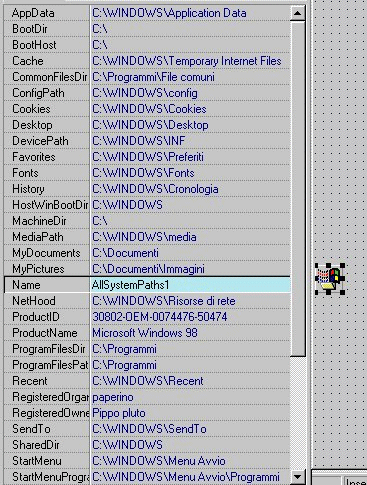Image resolution: width=367 pixels, height=485 pixels.
Task: Click value C:\WINDOWS\Recent
Action: (148, 381)
